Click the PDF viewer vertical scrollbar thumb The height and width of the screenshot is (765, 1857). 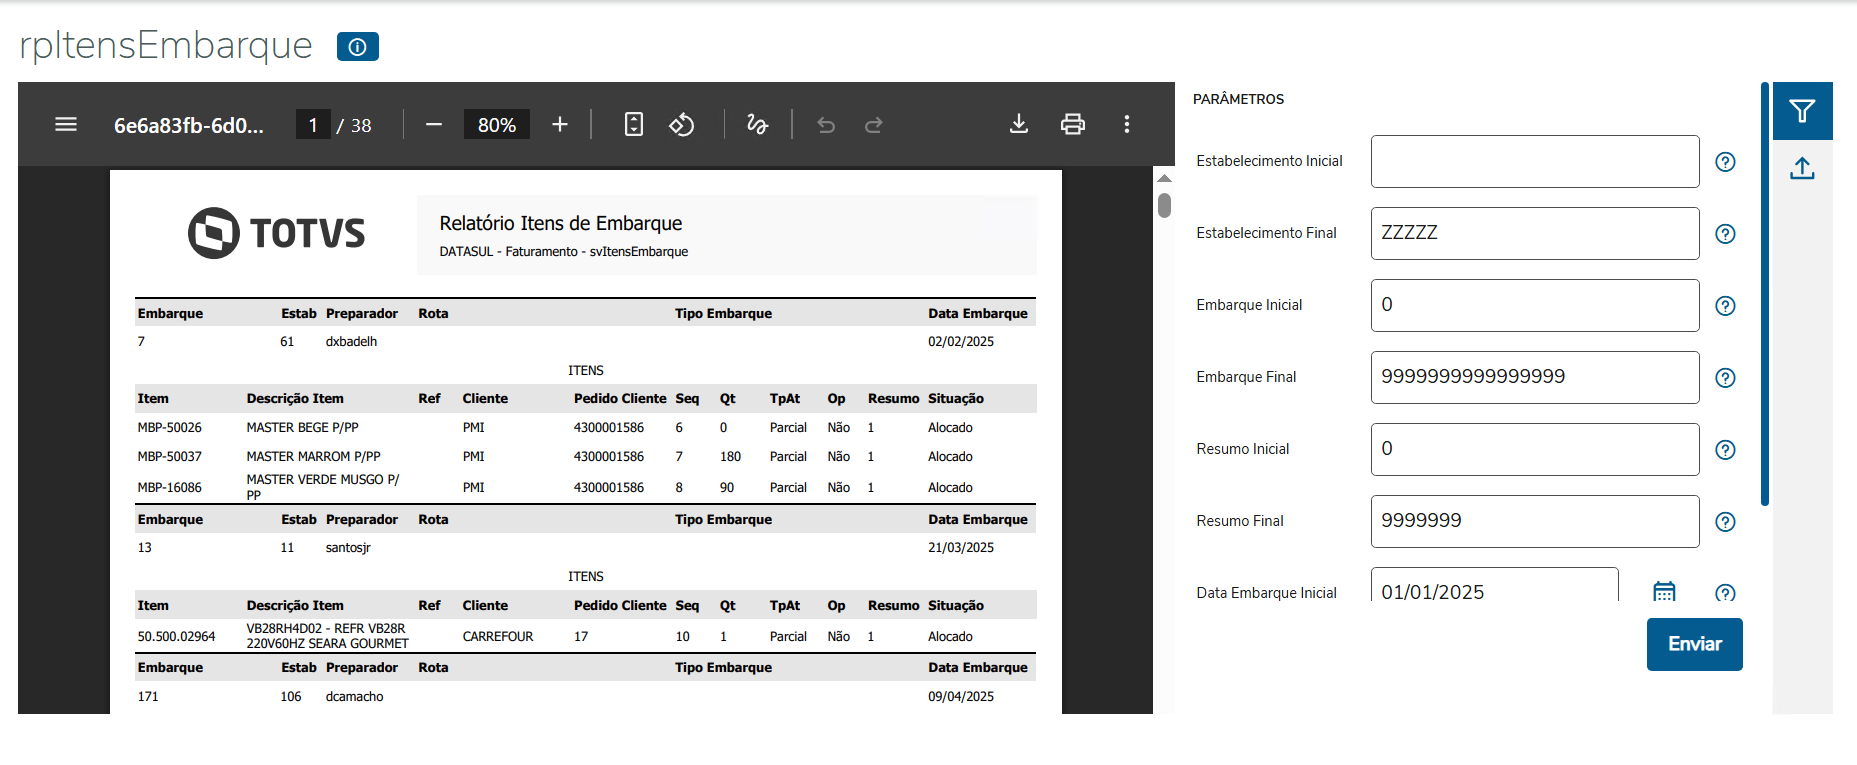(1164, 205)
